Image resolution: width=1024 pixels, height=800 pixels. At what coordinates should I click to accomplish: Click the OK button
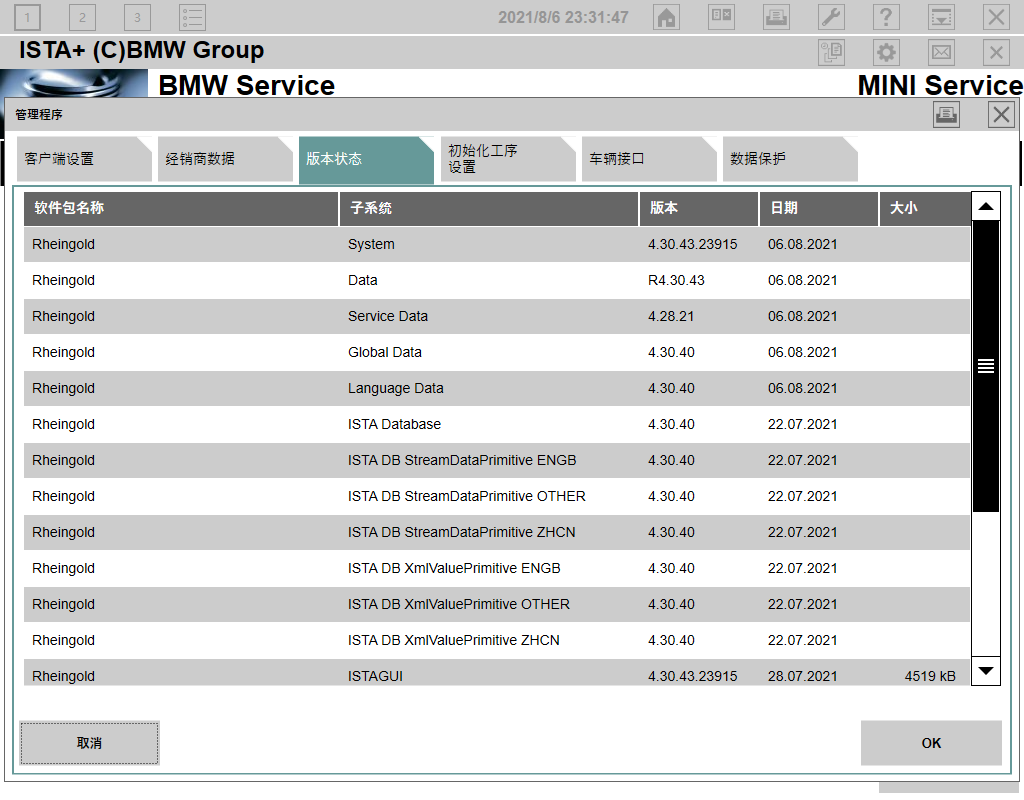click(931, 743)
